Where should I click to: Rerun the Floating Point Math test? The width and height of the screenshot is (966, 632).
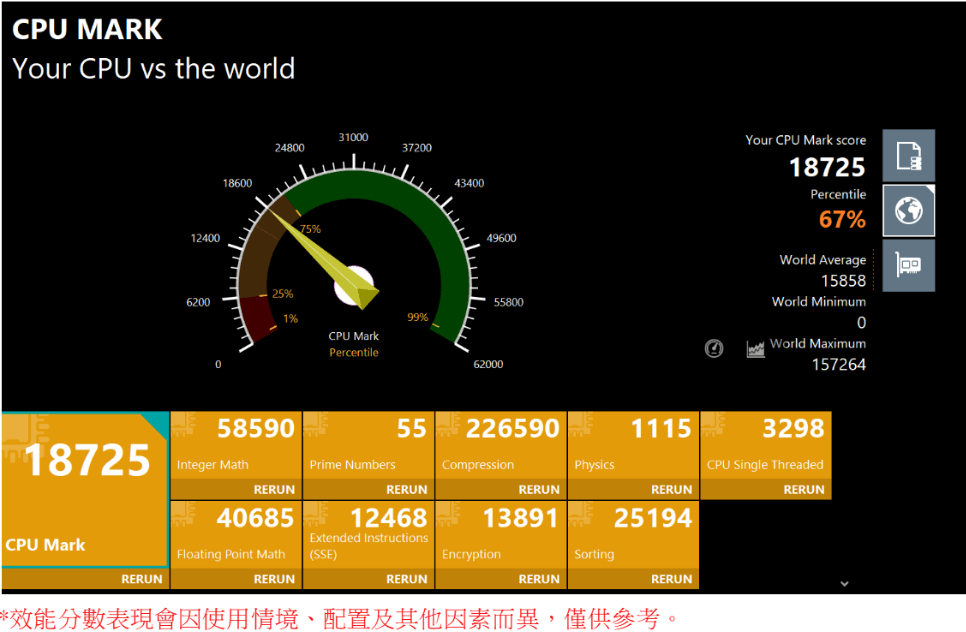pos(274,579)
